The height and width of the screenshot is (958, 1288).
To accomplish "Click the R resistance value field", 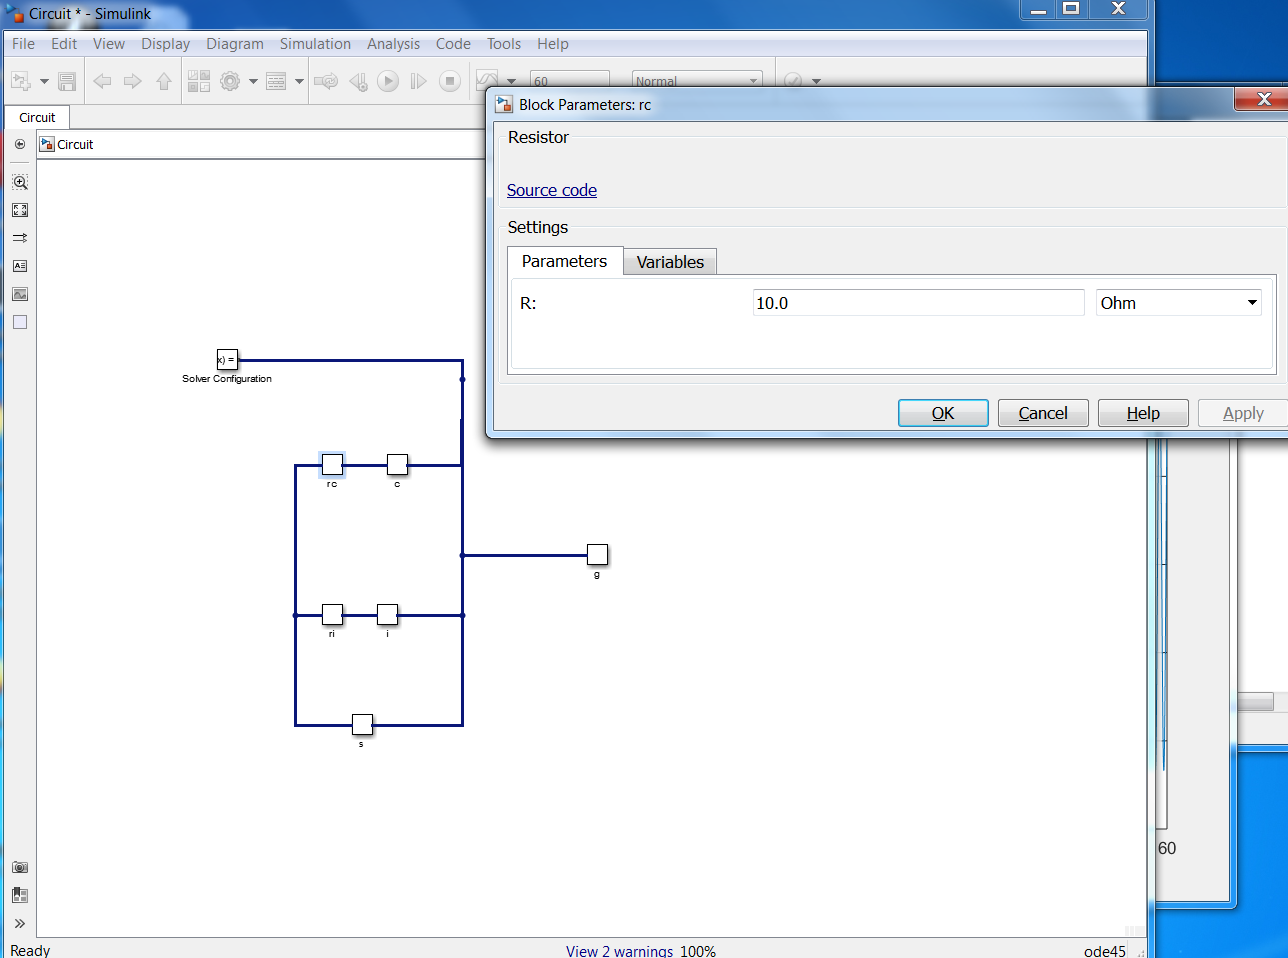I will point(918,303).
